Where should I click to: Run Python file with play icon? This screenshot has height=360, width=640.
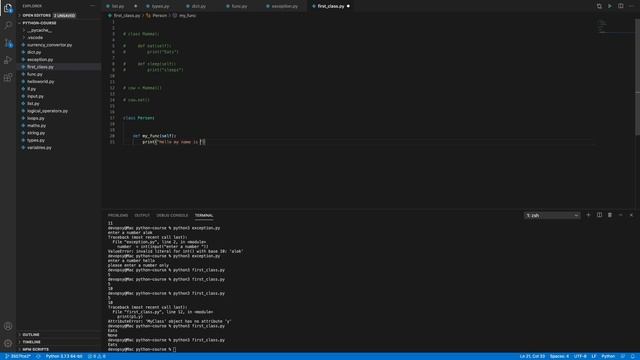point(610,6)
